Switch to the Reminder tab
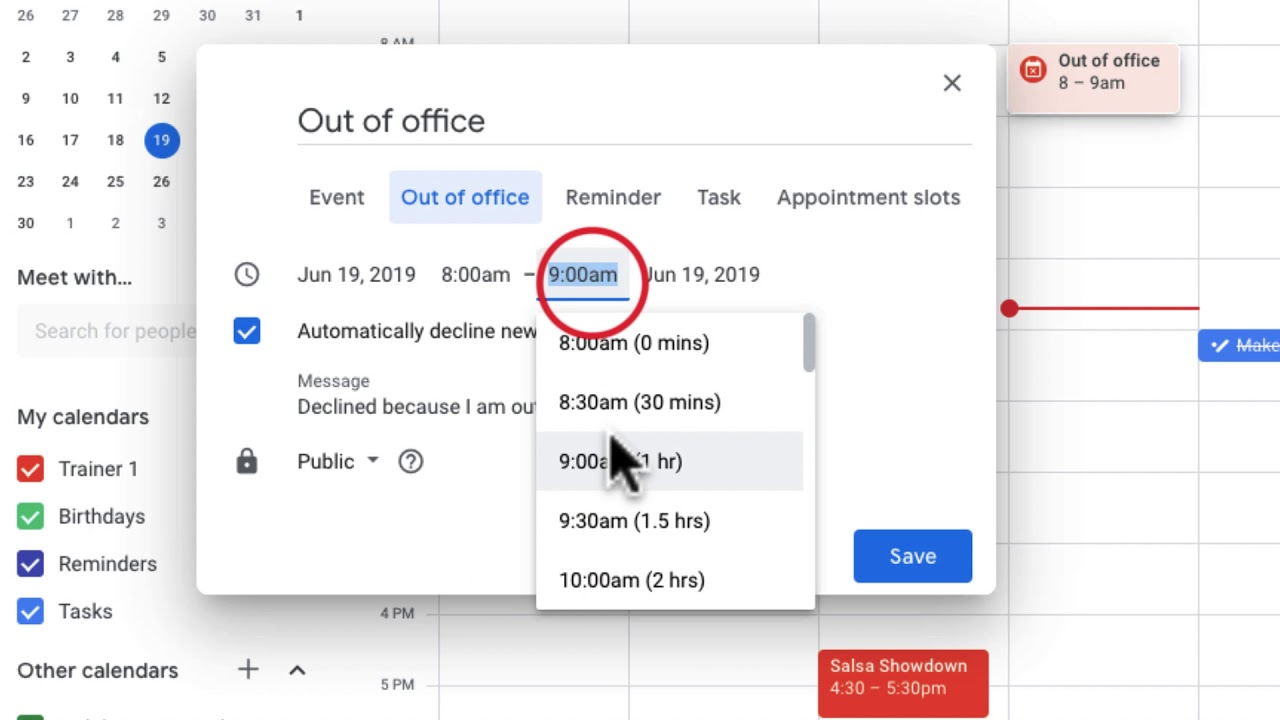 pyautogui.click(x=612, y=197)
